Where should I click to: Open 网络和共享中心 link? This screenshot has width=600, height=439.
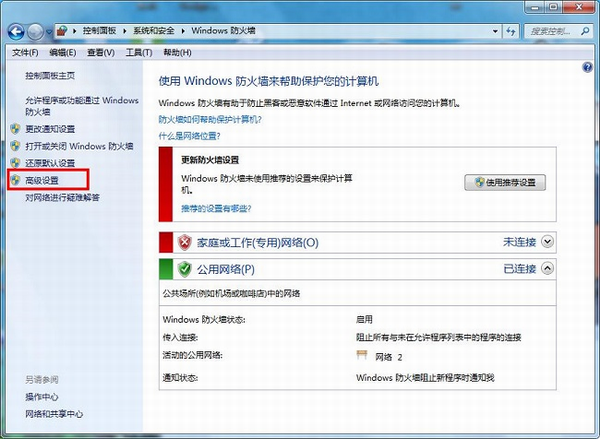(x=54, y=414)
